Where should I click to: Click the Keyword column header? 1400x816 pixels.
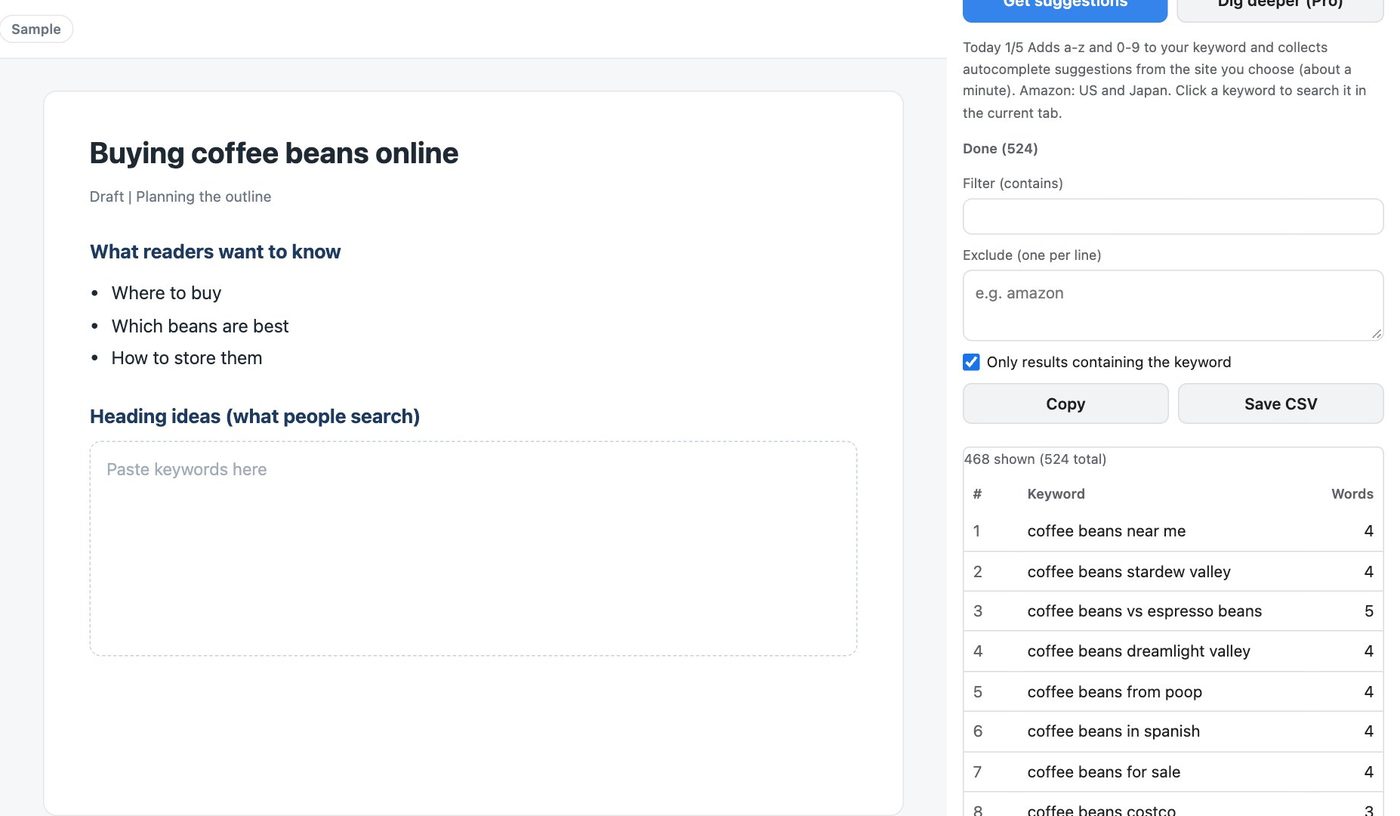click(x=1056, y=494)
